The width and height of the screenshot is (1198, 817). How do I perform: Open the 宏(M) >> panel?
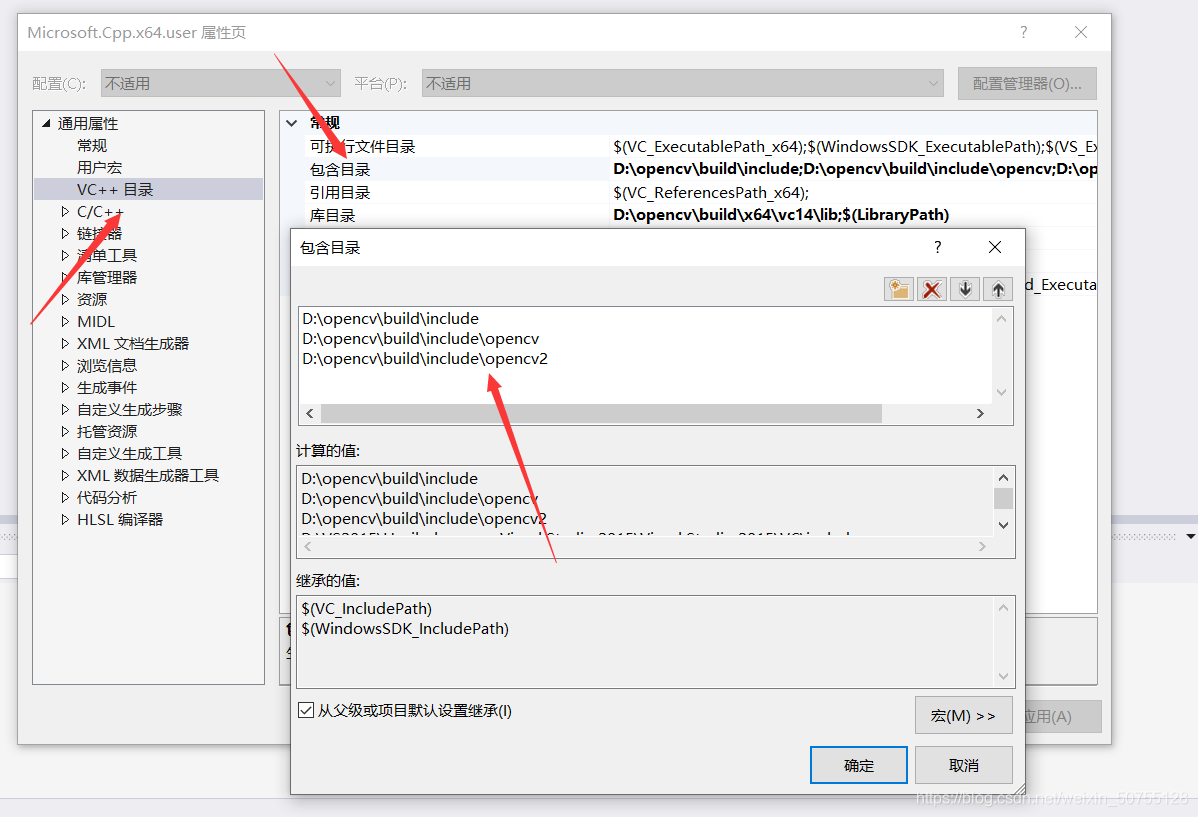(963, 715)
